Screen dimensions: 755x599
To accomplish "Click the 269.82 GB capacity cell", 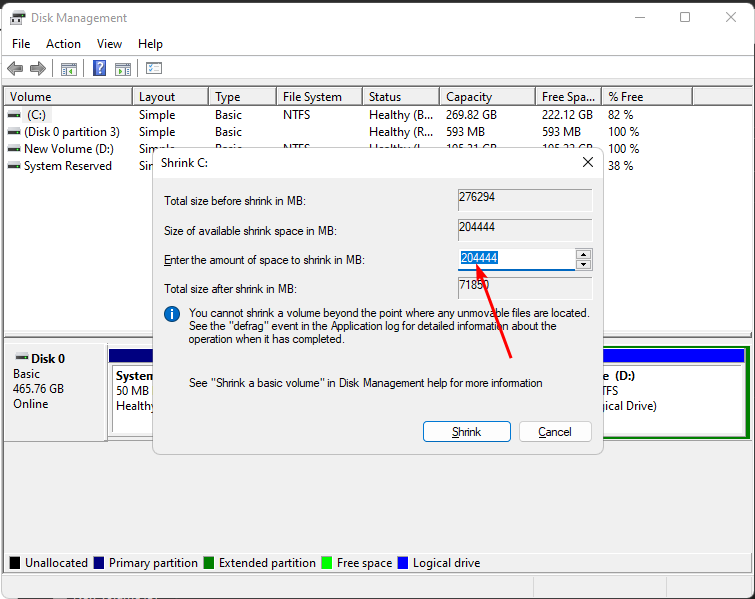I will [471, 115].
